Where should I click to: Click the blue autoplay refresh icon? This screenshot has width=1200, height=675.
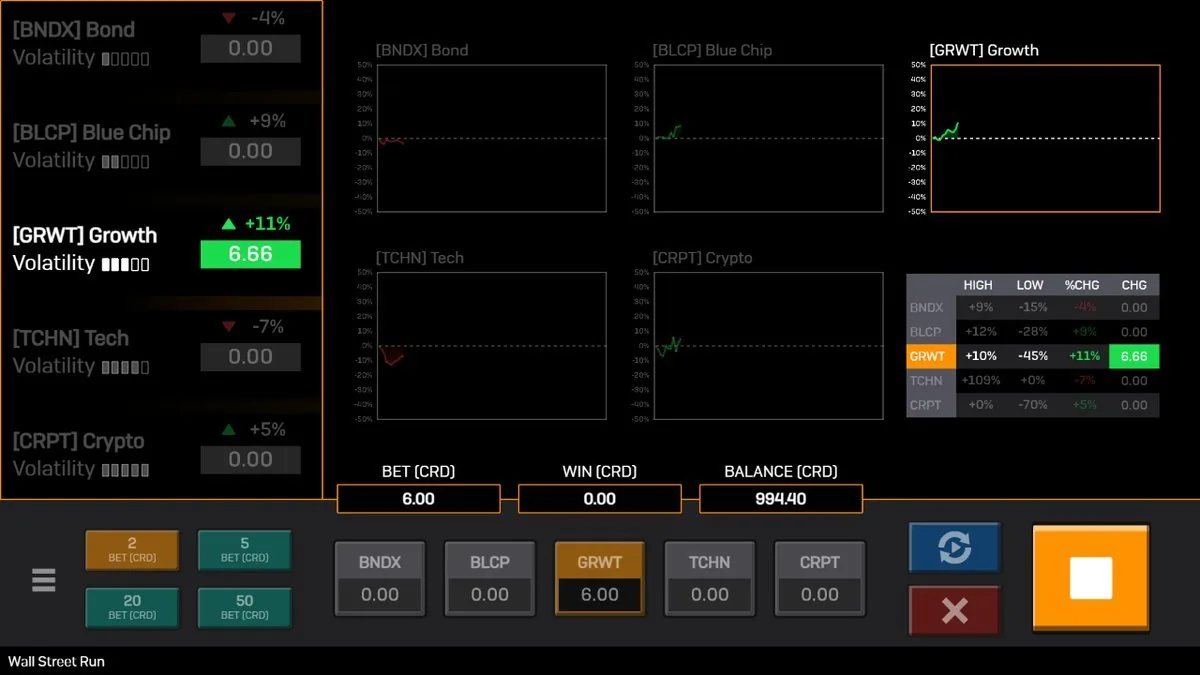[x=954, y=547]
